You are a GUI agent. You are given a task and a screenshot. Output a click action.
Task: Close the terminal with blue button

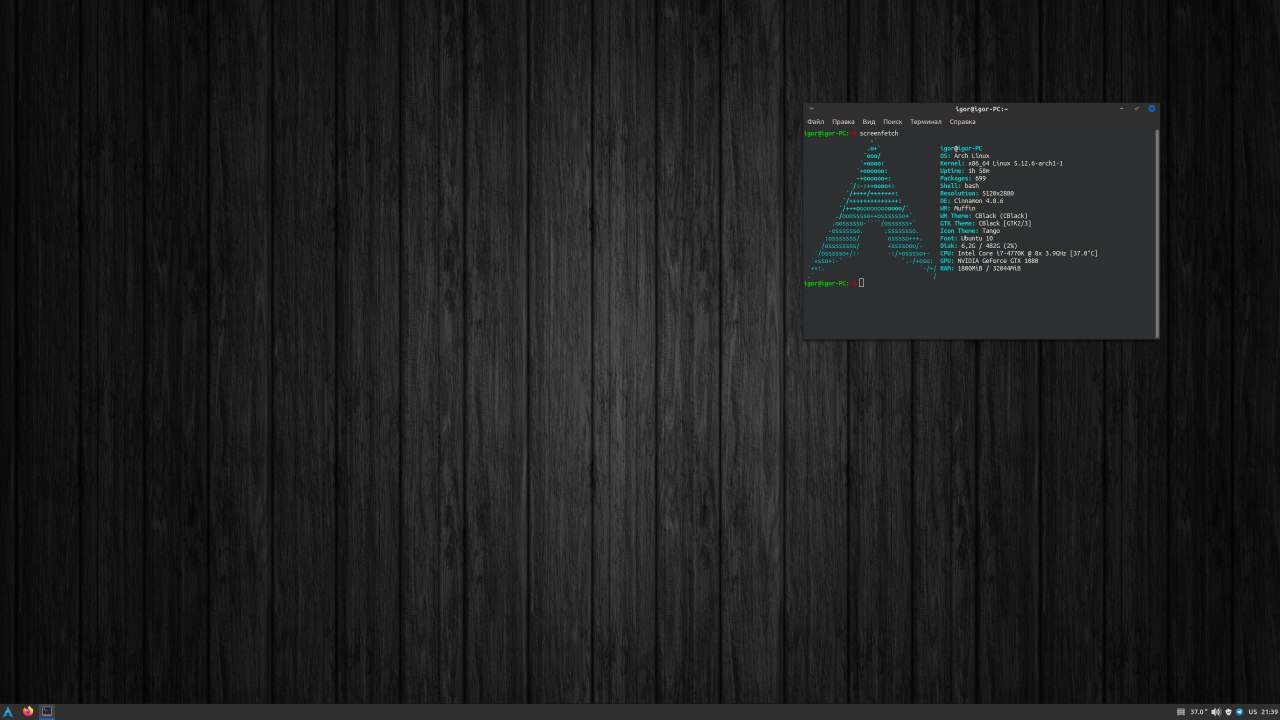(x=1151, y=108)
